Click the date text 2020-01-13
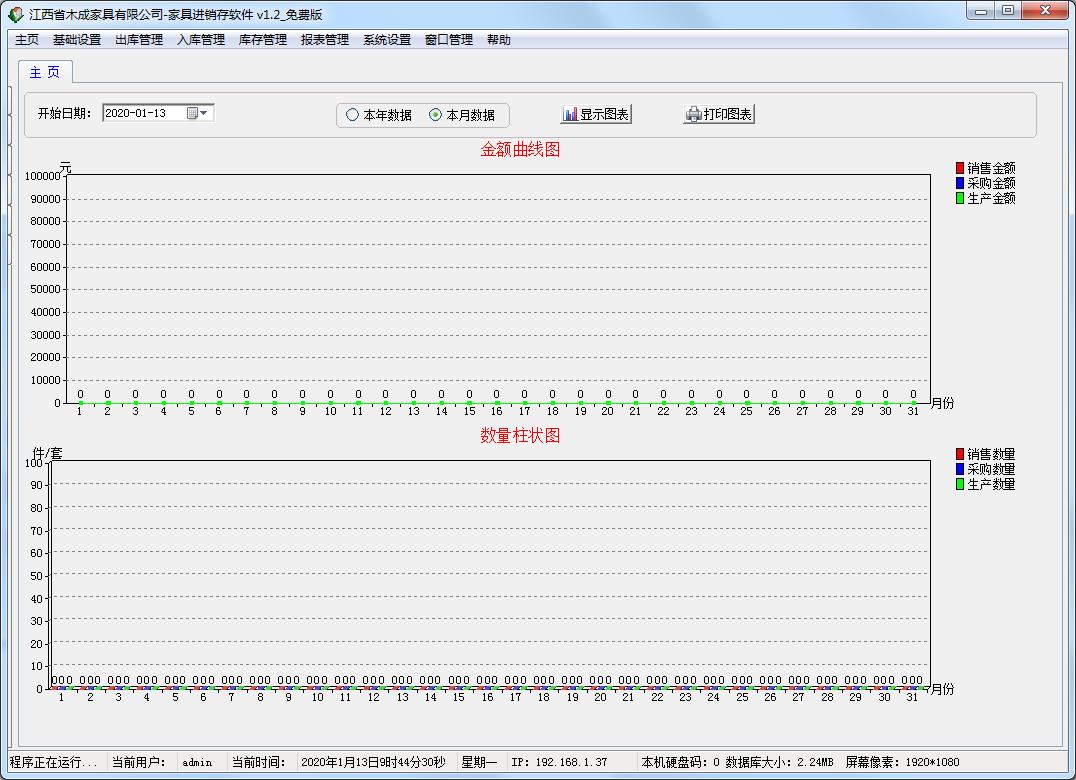The height and width of the screenshot is (780, 1076). tap(136, 113)
